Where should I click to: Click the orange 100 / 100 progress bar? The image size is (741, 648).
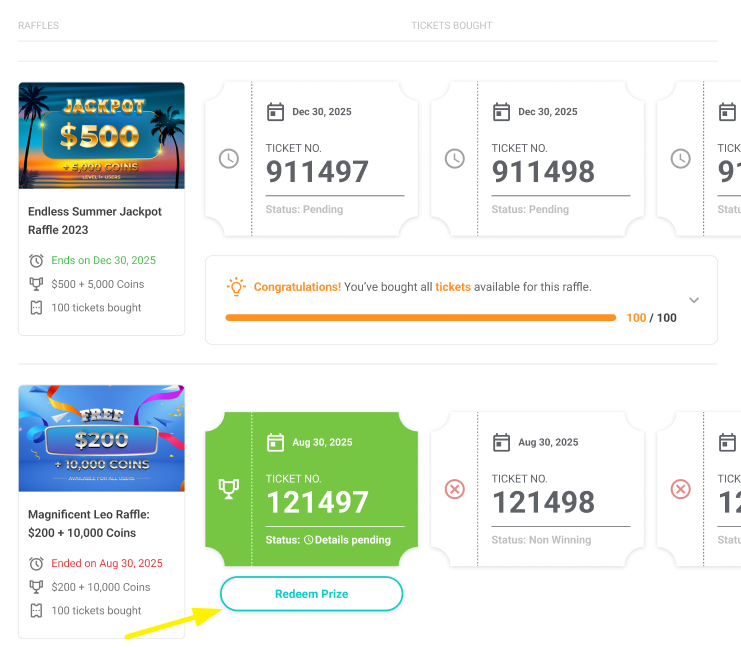pyautogui.click(x=420, y=318)
